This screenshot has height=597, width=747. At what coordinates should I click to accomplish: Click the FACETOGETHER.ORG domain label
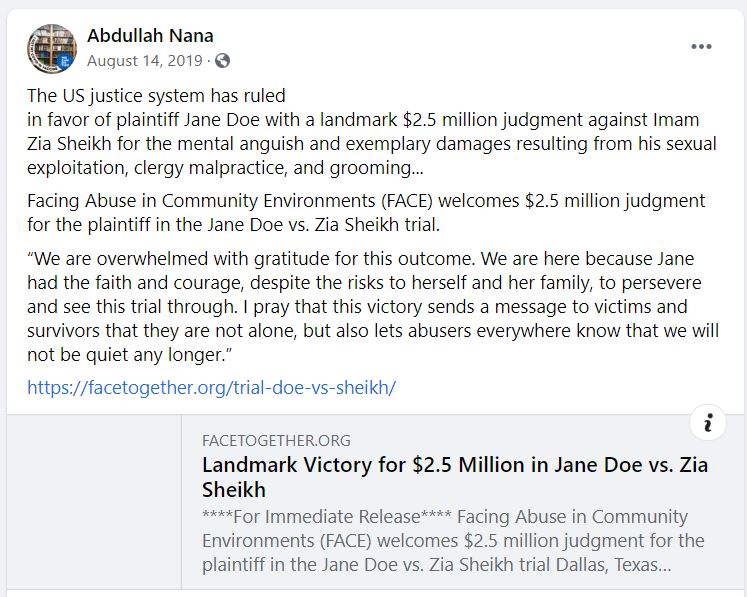click(276, 441)
